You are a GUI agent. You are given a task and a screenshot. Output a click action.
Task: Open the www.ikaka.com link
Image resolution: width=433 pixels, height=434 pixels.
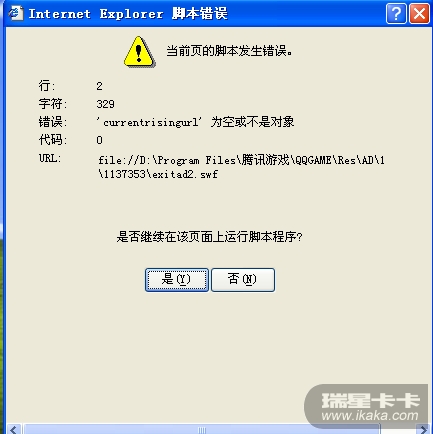(x=370, y=416)
